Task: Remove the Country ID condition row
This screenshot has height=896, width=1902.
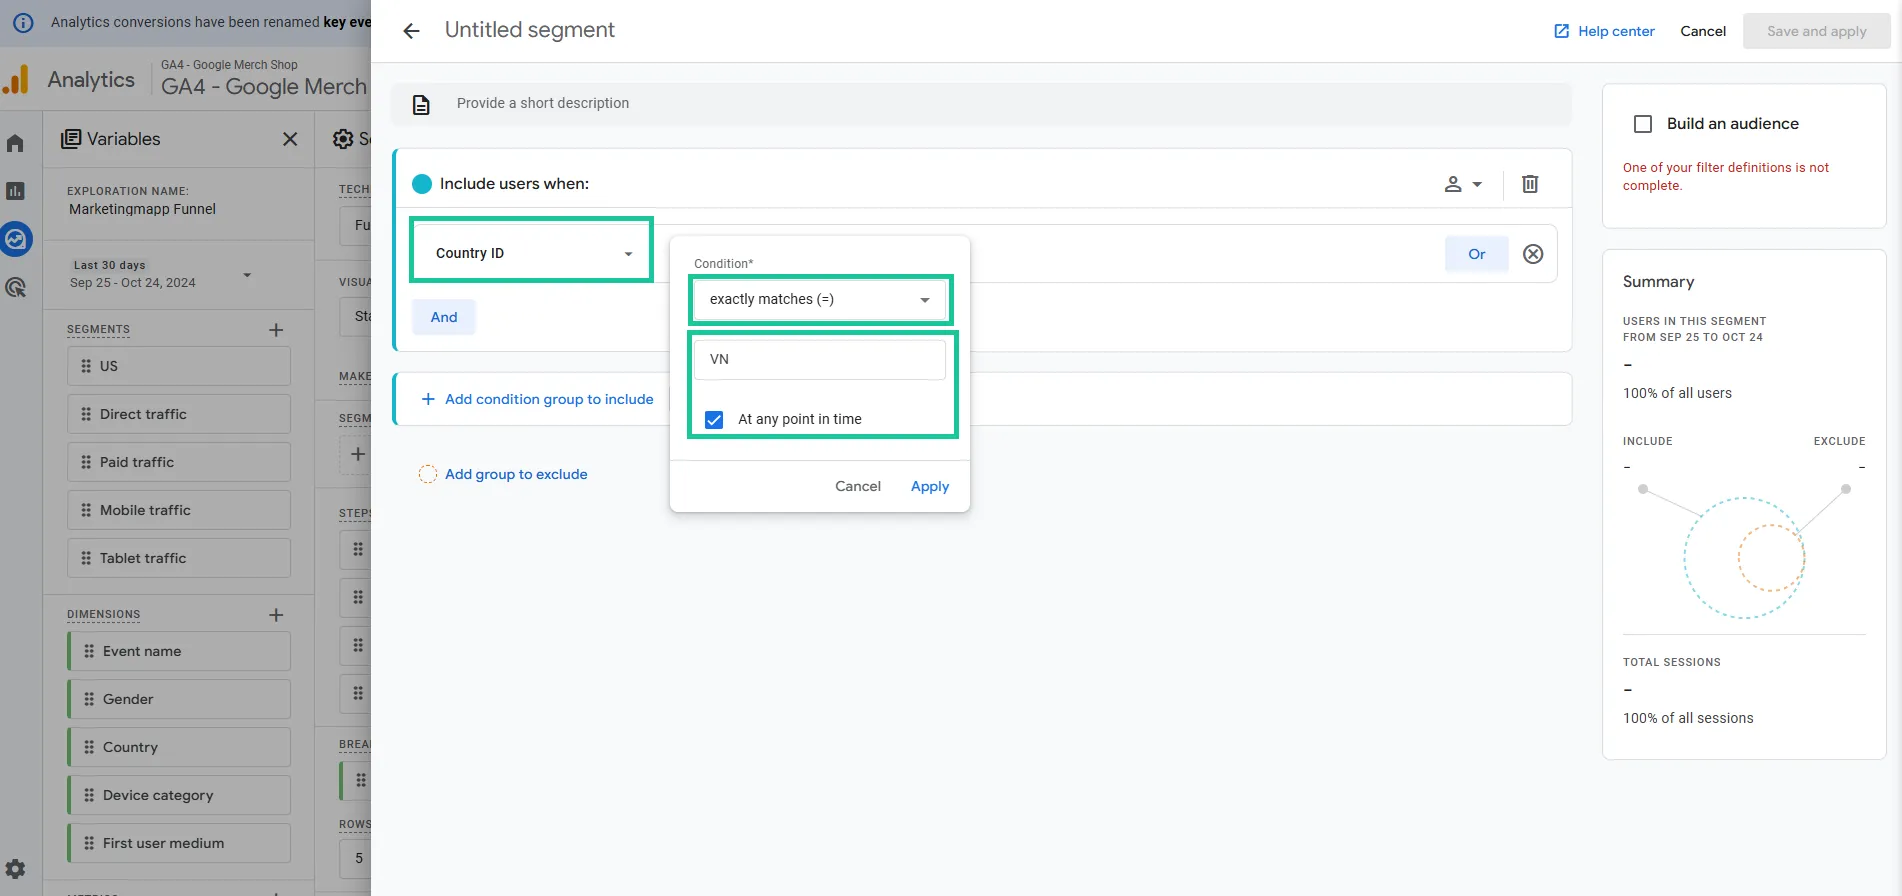Action: pyautogui.click(x=1533, y=254)
